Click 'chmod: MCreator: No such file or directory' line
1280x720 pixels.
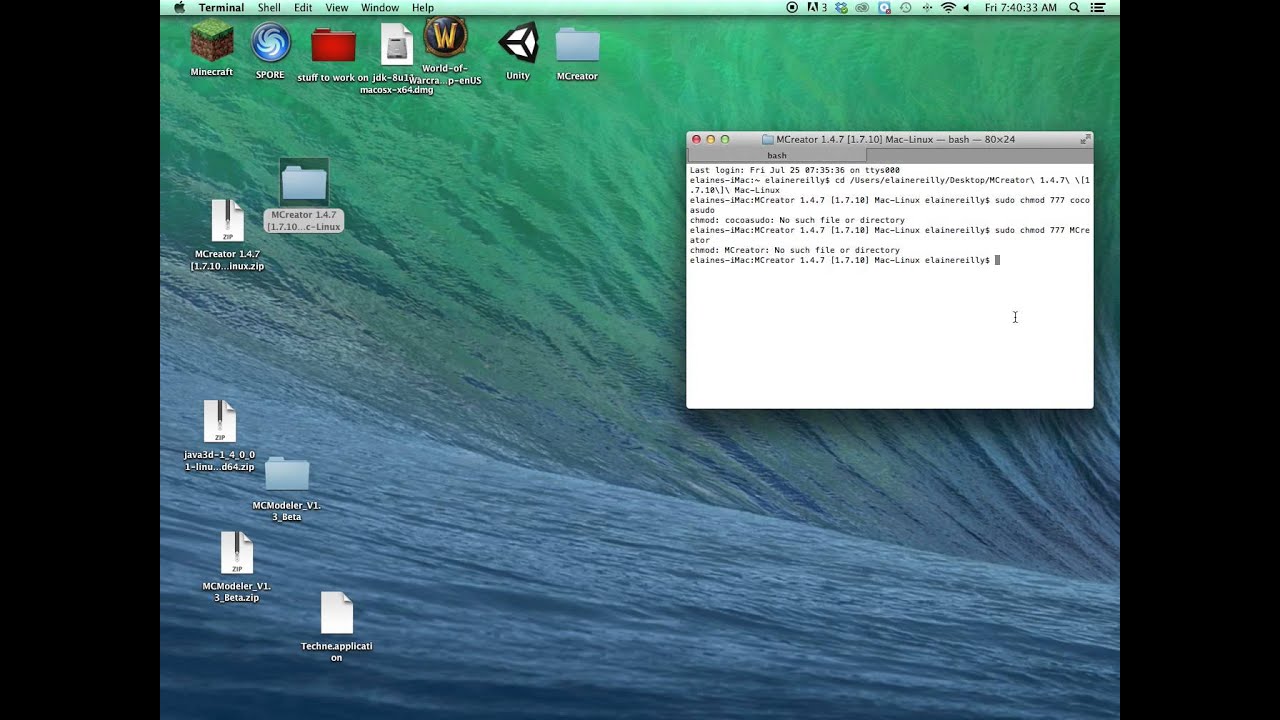(795, 250)
